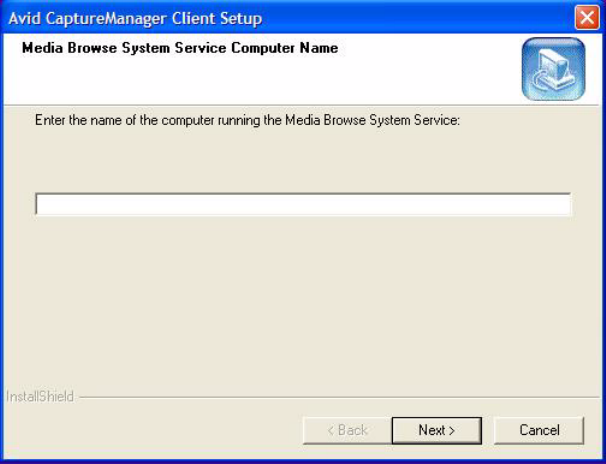This screenshot has width=606, height=464.
Task: Click the InstallShield label text
Action: (37, 397)
